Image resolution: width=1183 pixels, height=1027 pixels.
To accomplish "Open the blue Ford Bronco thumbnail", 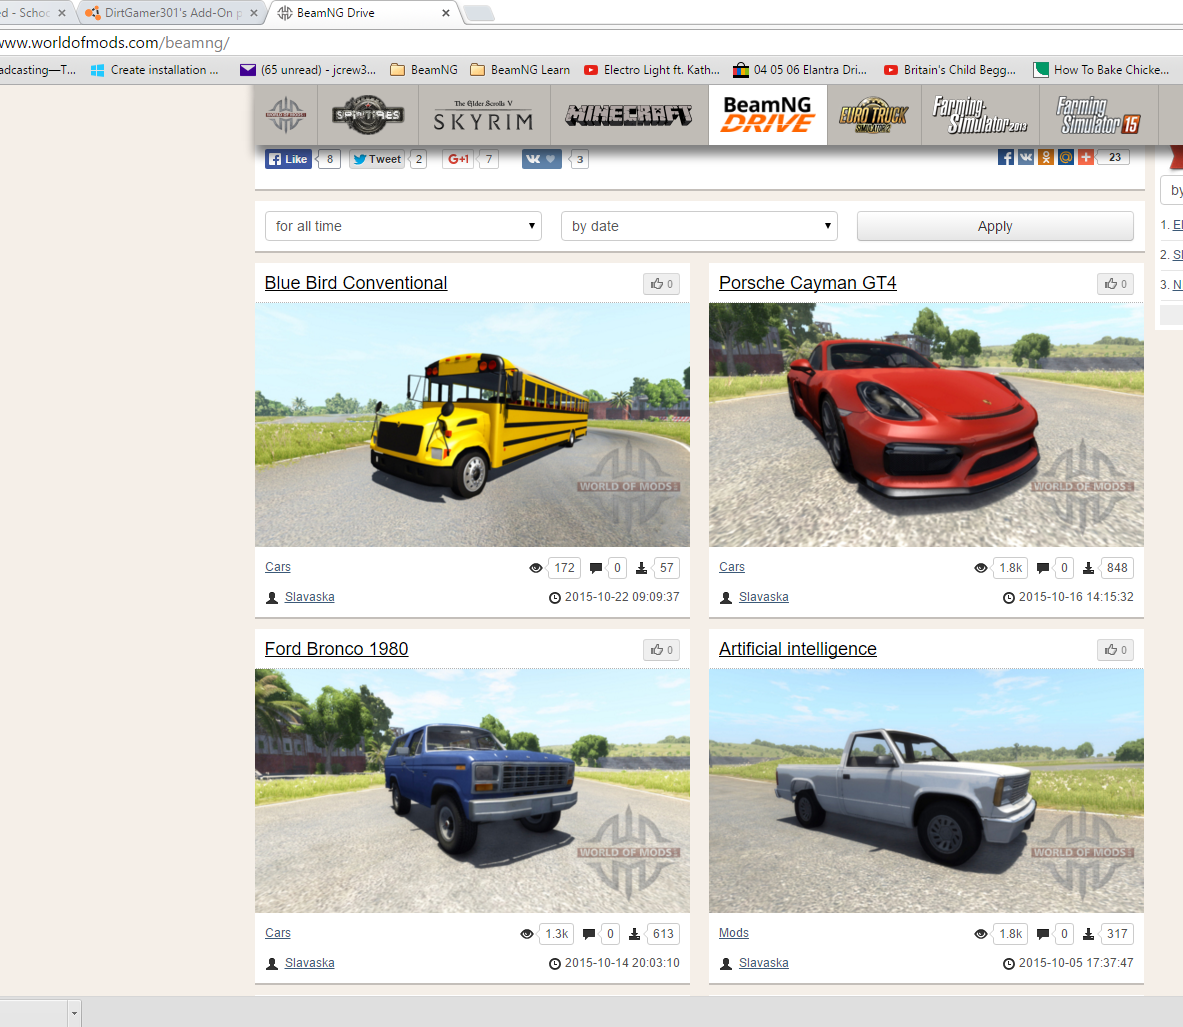I will tap(472, 791).
